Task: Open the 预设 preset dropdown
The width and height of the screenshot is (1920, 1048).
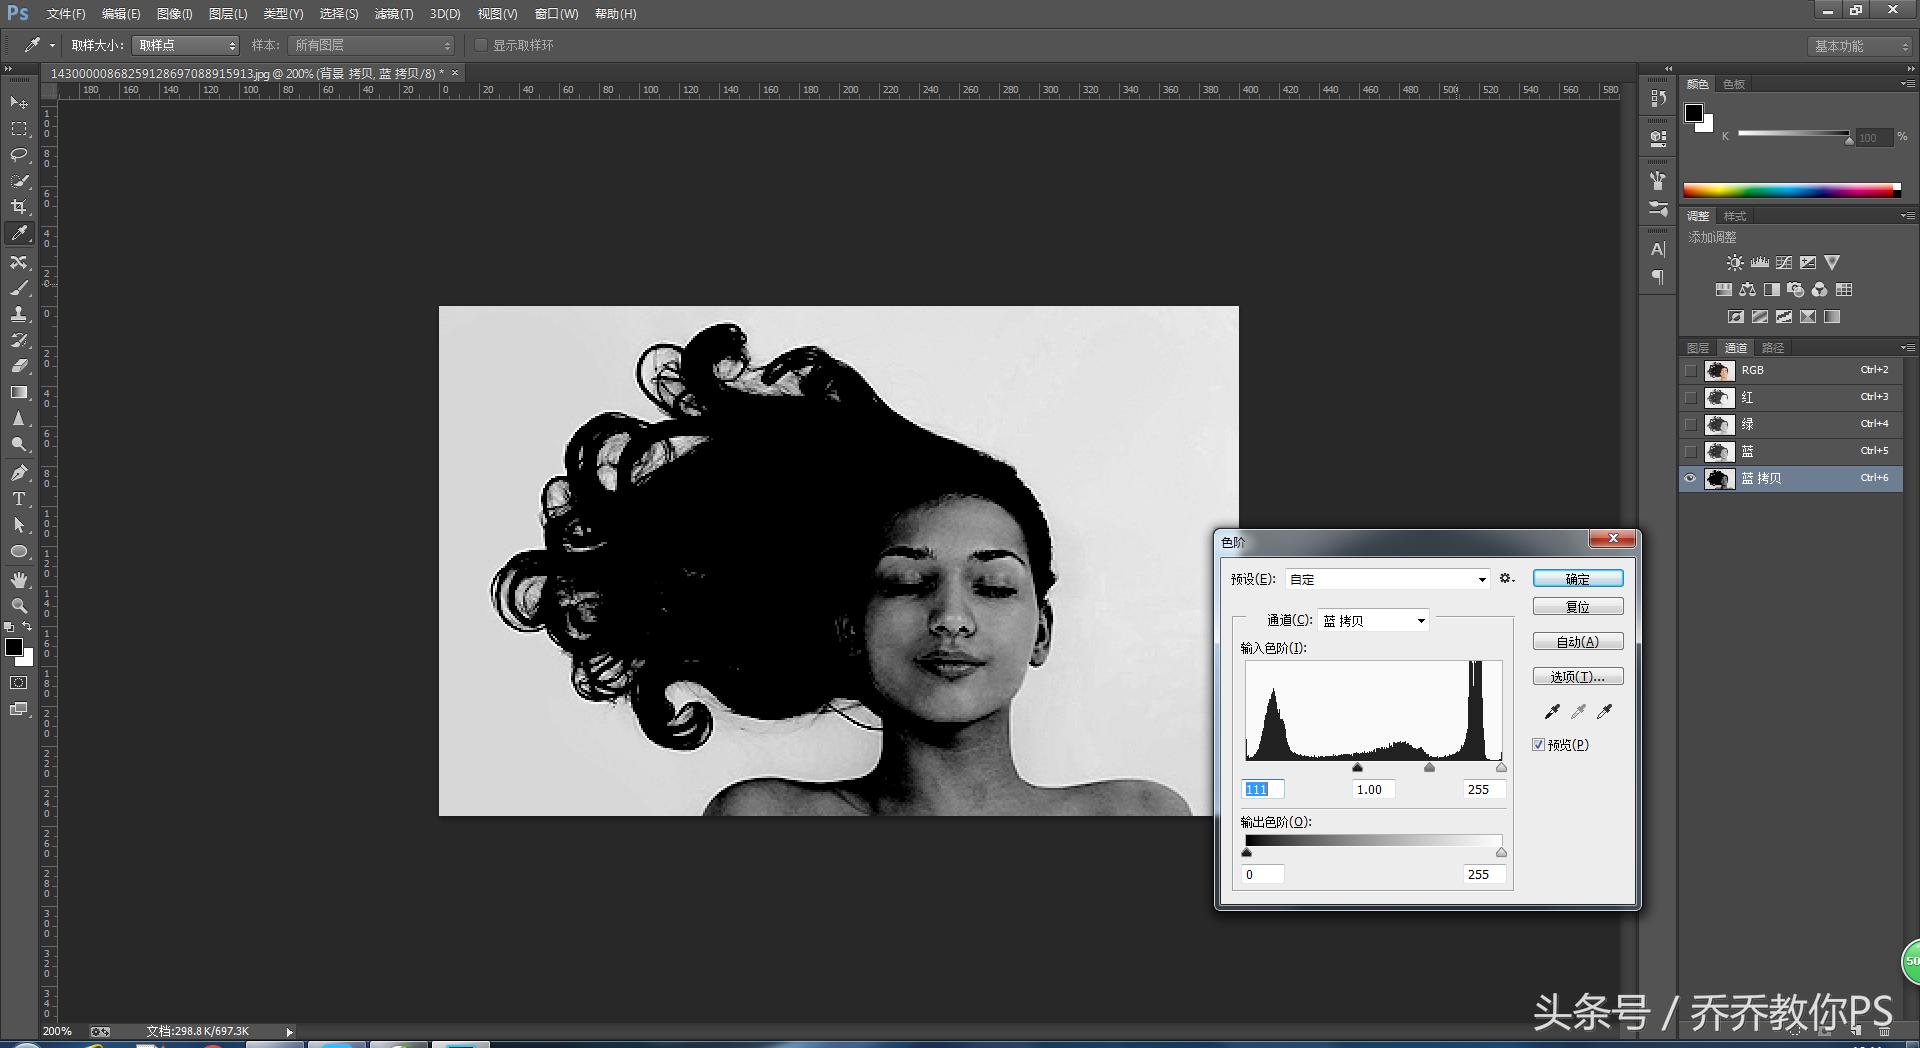Action: [1387, 579]
